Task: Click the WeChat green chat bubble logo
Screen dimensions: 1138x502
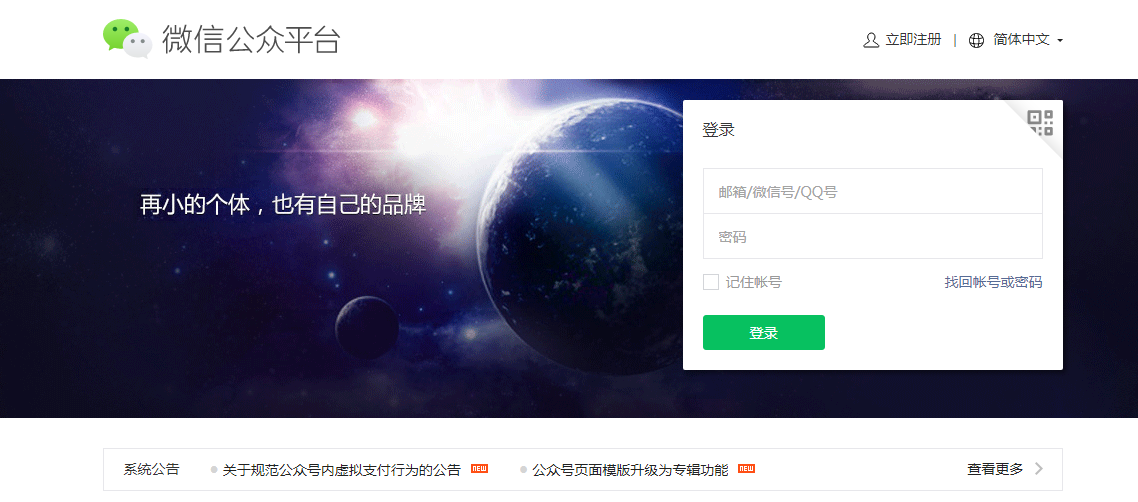Action: point(127,38)
